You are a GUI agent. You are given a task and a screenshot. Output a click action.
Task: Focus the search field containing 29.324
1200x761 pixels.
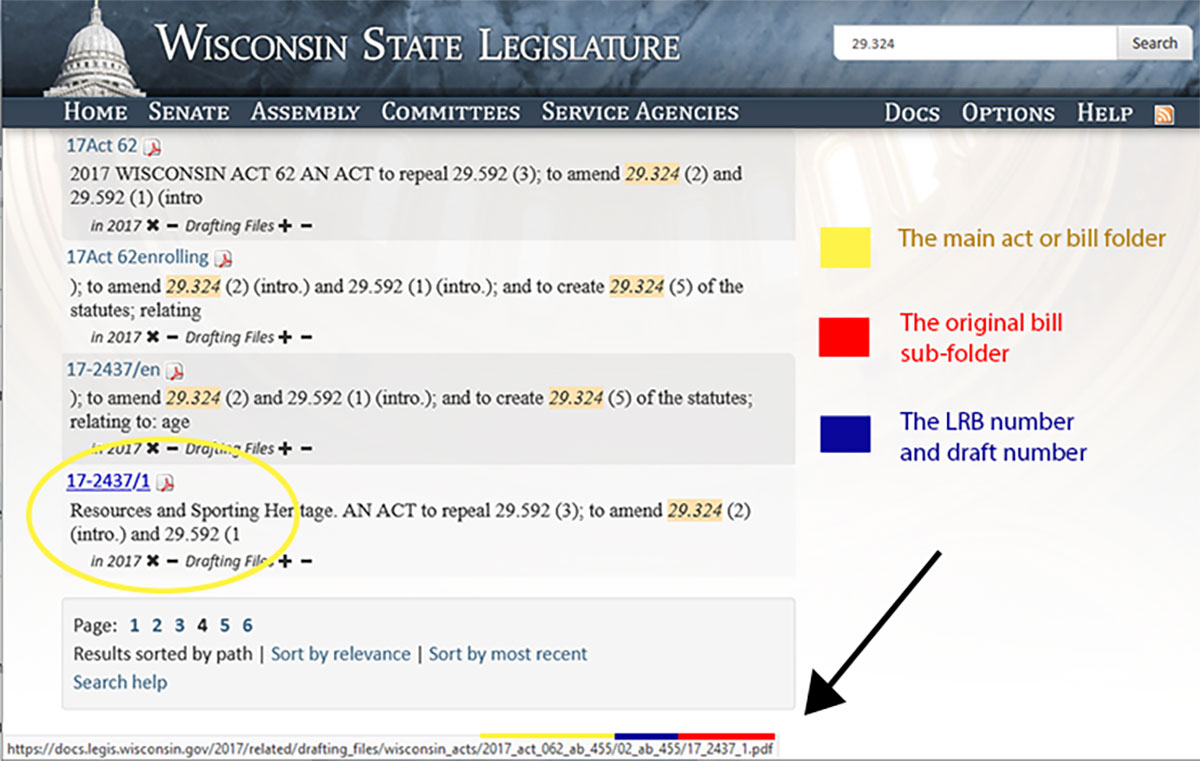coord(975,44)
